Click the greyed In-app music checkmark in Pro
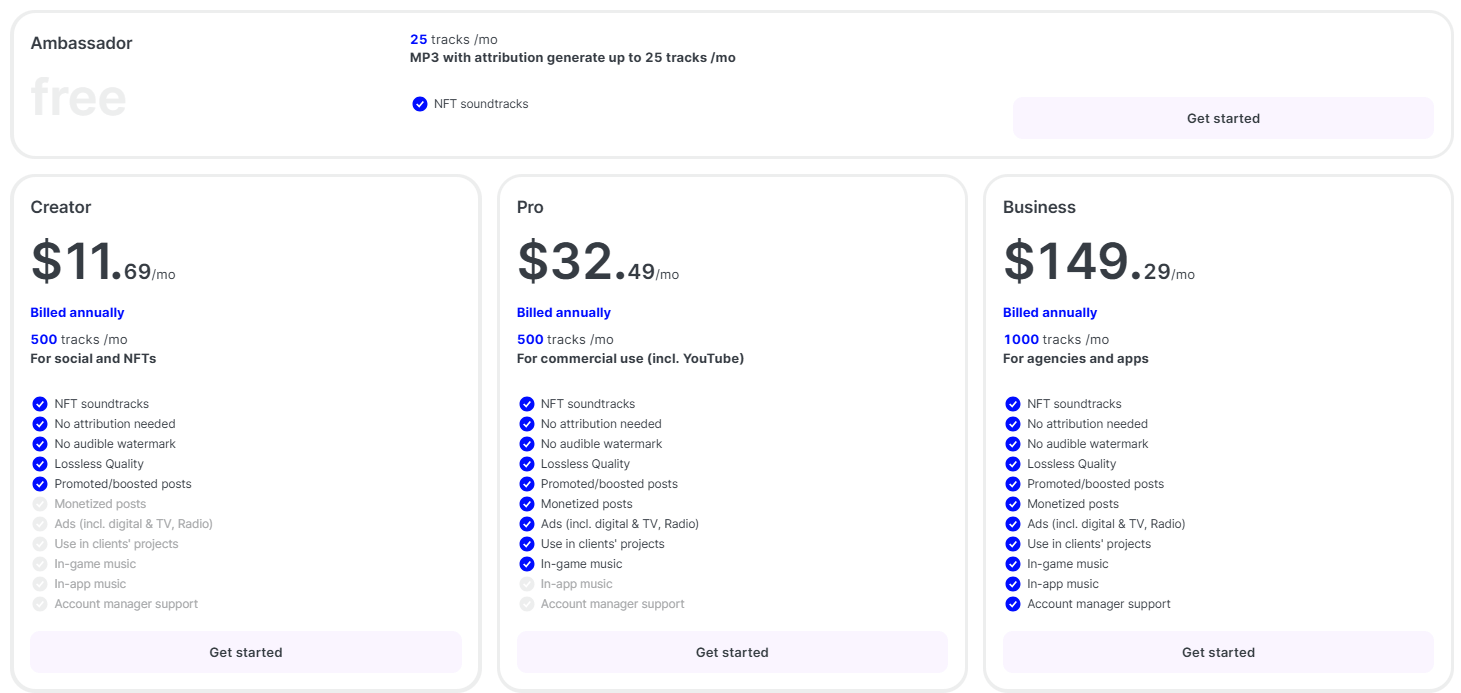Image resolution: width=1461 pixels, height=693 pixels. click(526, 584)
